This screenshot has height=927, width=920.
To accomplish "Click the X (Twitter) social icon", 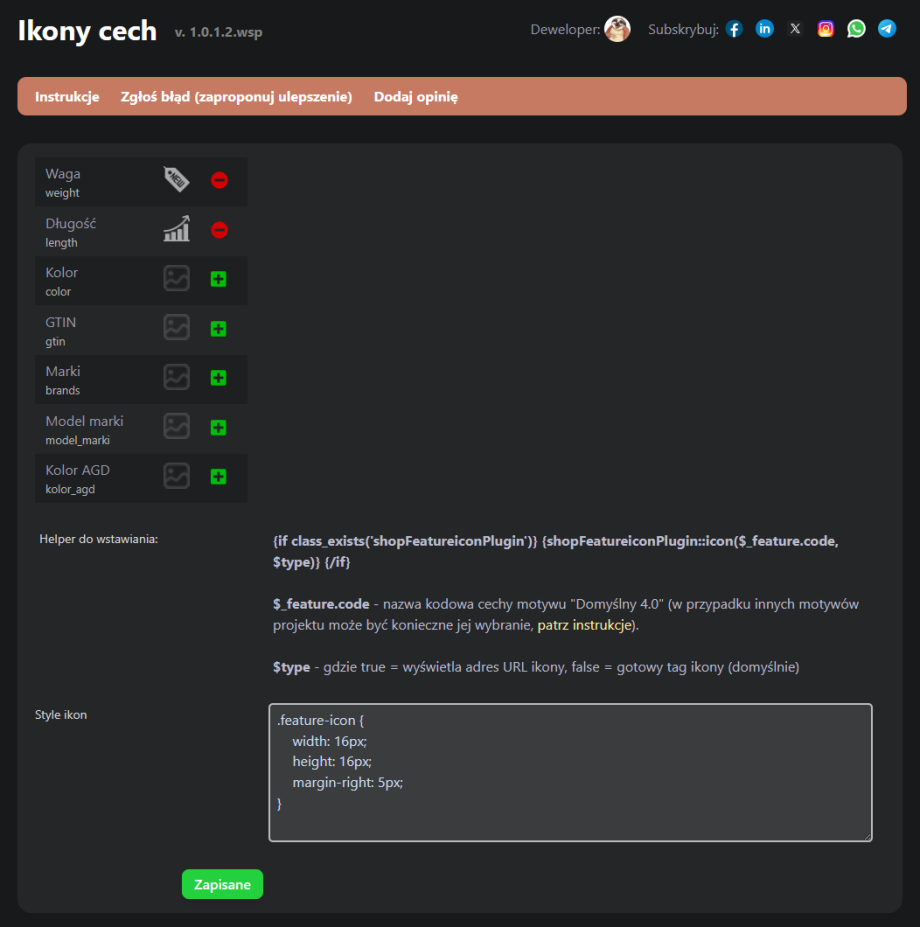I will (795, 29).
